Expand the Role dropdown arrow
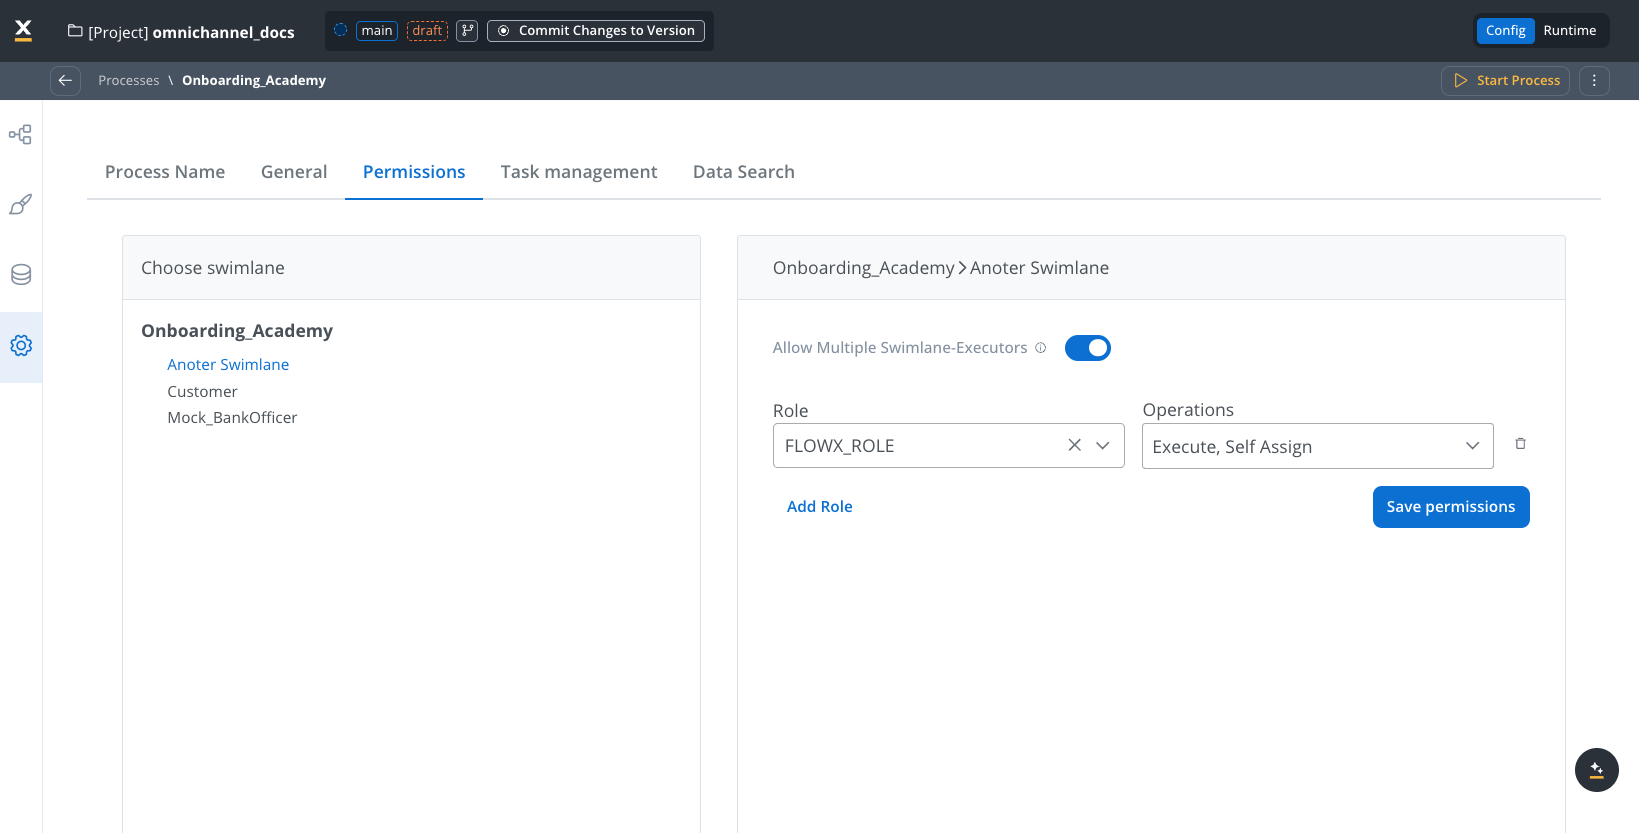 pyautogui.click(x=1103, y=446)
